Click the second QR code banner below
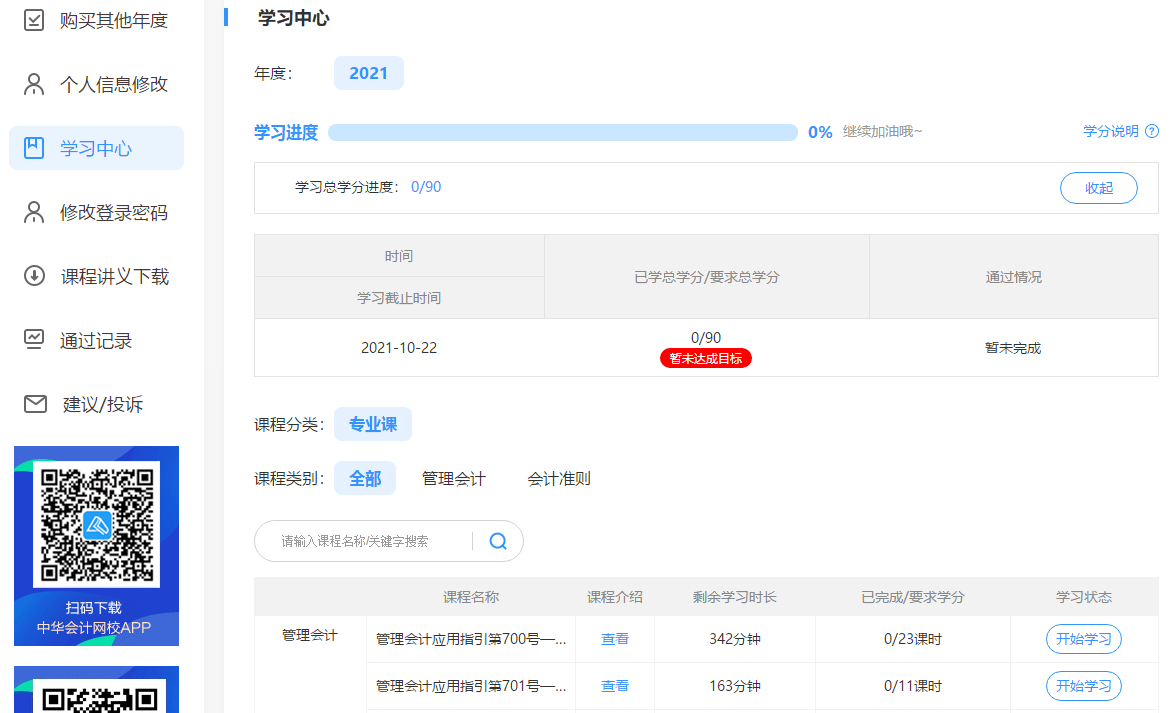This screenshot has width=1172, height=713. pyautogui.click(x=96, y=689)
